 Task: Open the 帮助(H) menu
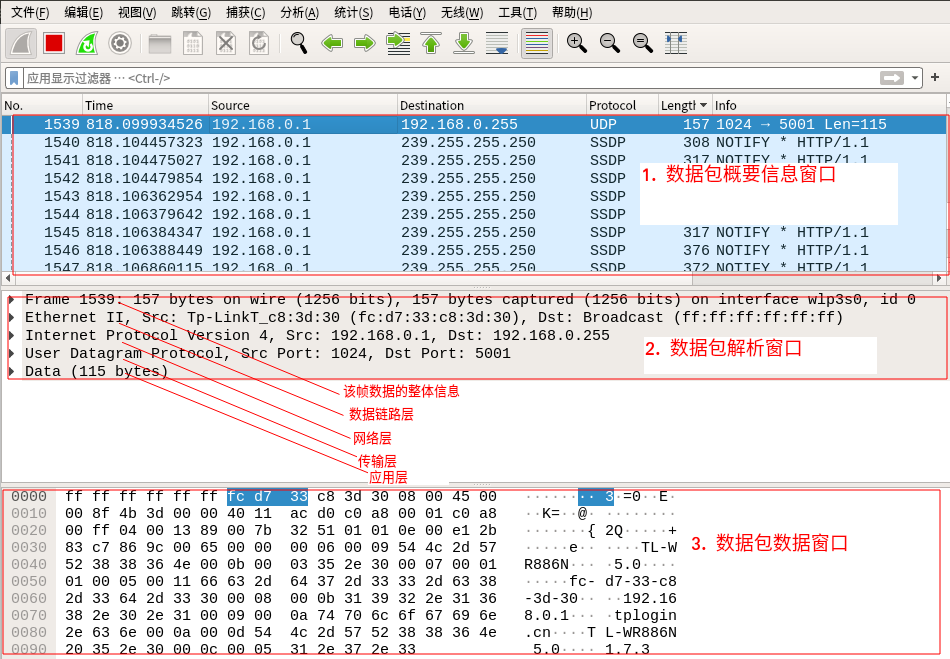(572, 13)
